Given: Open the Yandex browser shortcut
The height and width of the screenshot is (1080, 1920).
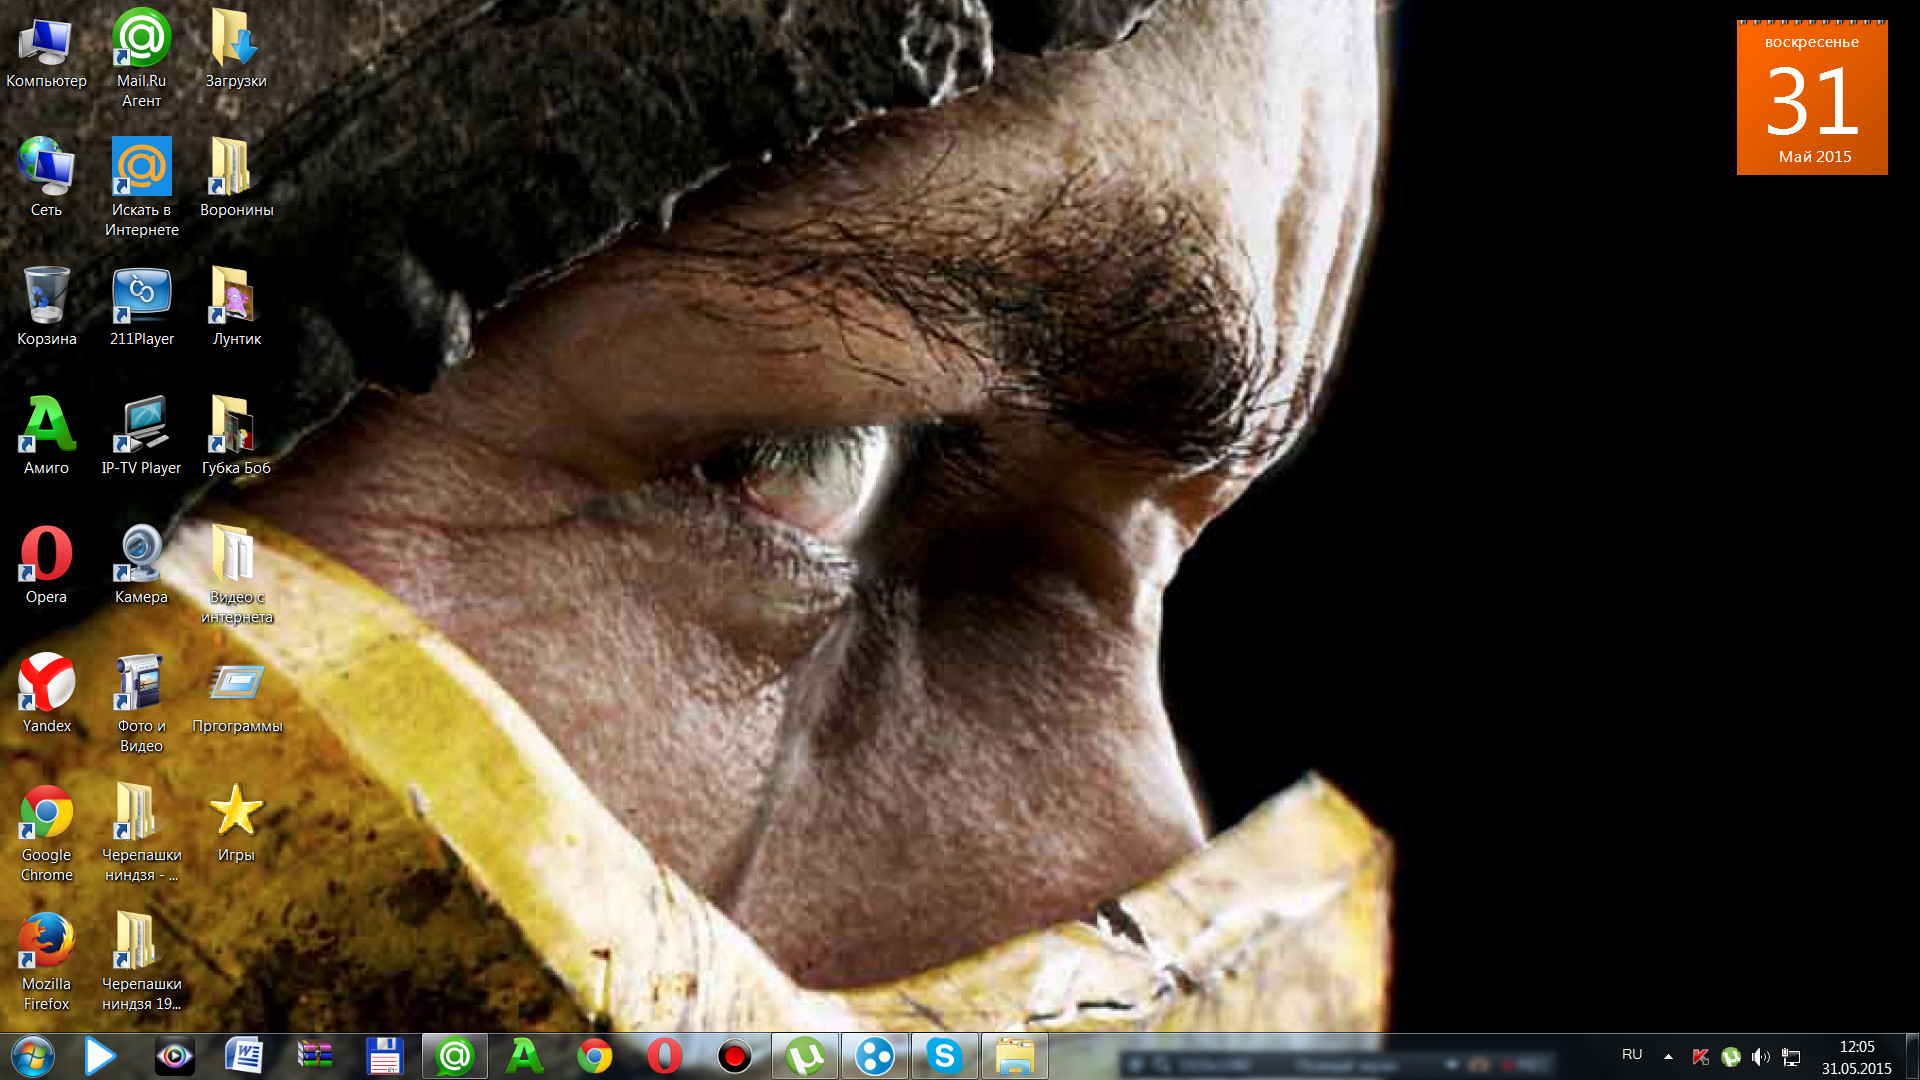Looking at the screenshot, I should click(x=46, y=684).
